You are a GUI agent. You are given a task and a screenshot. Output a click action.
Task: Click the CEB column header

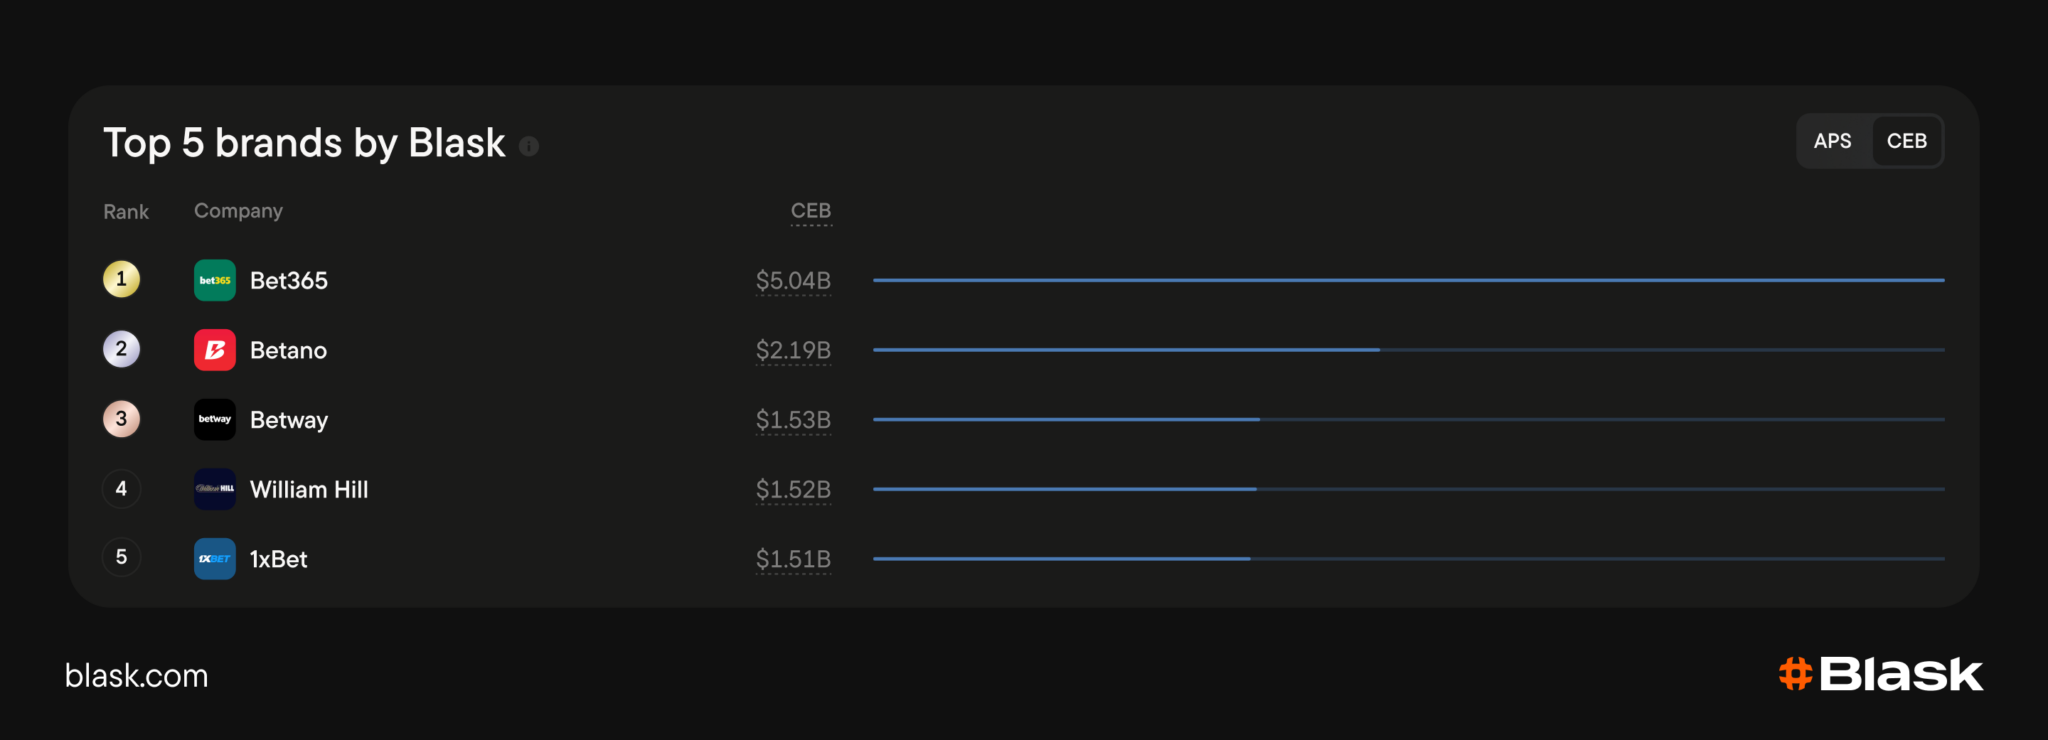811,211
